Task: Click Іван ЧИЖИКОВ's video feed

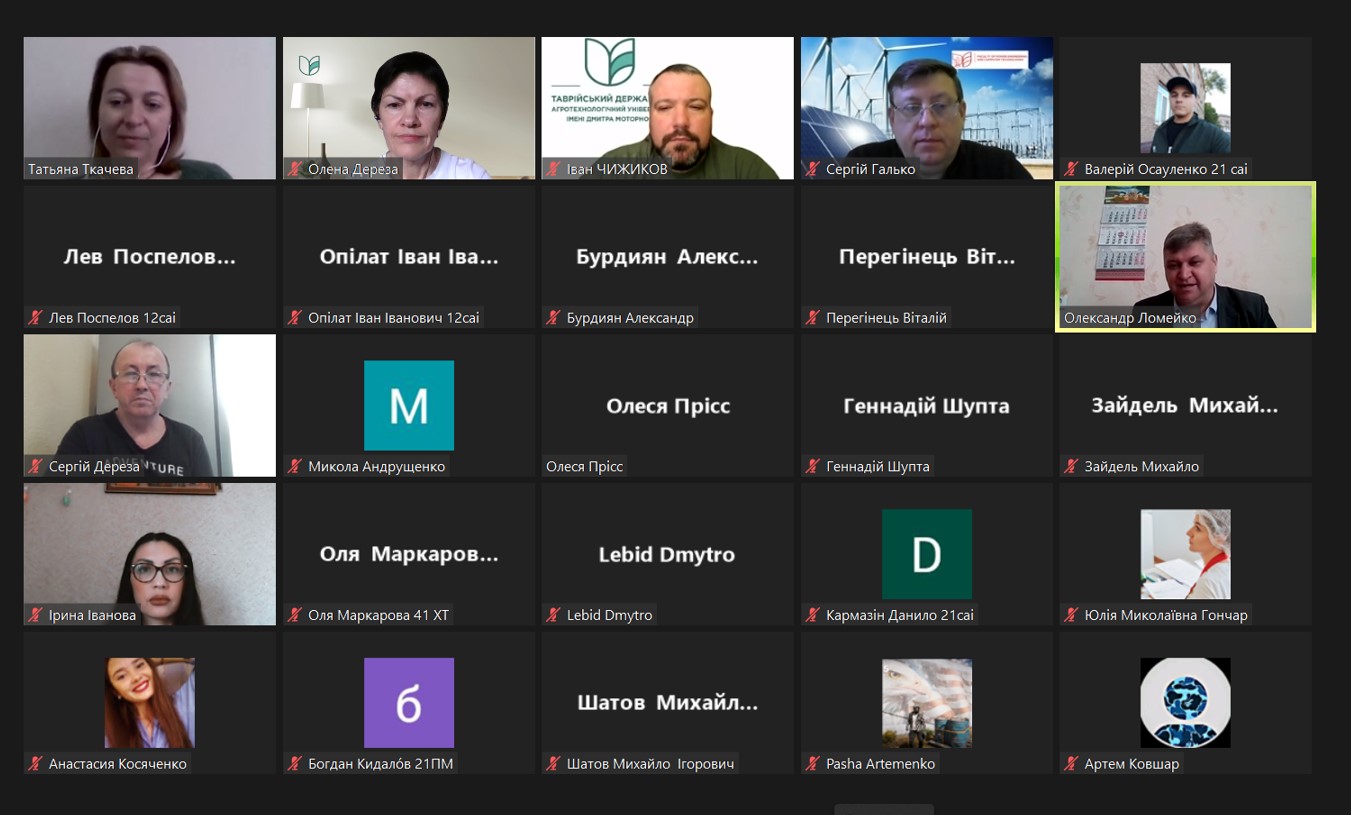Action: point(668,108)
